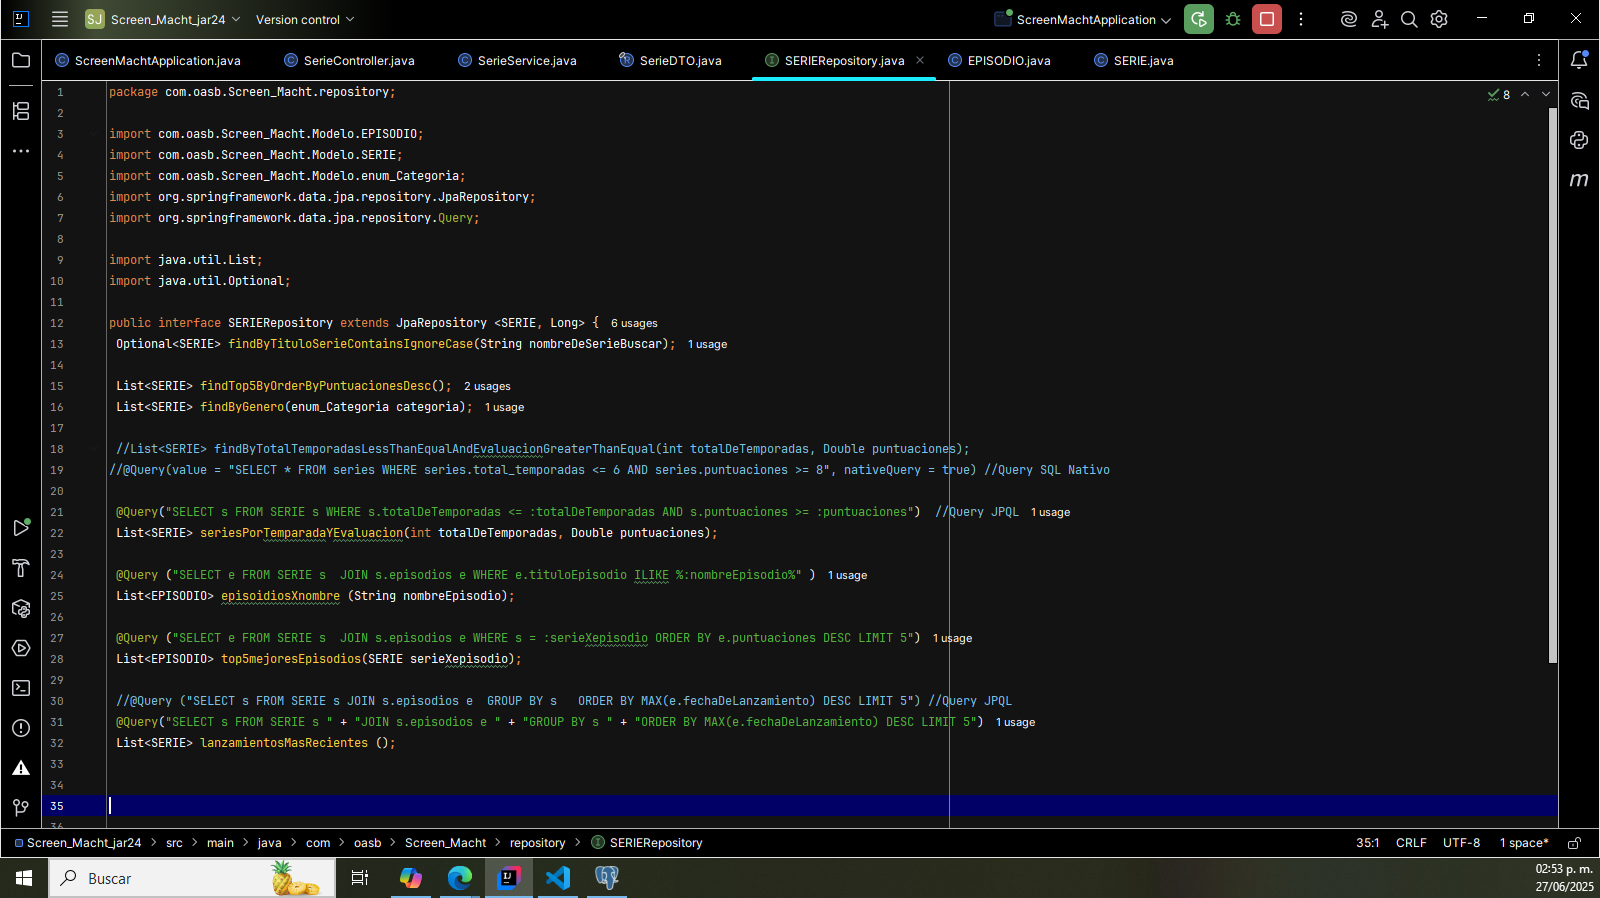1600x898 pixels.
Task: Click the 6 usages hint on line 12
Action: coord(634,323)
